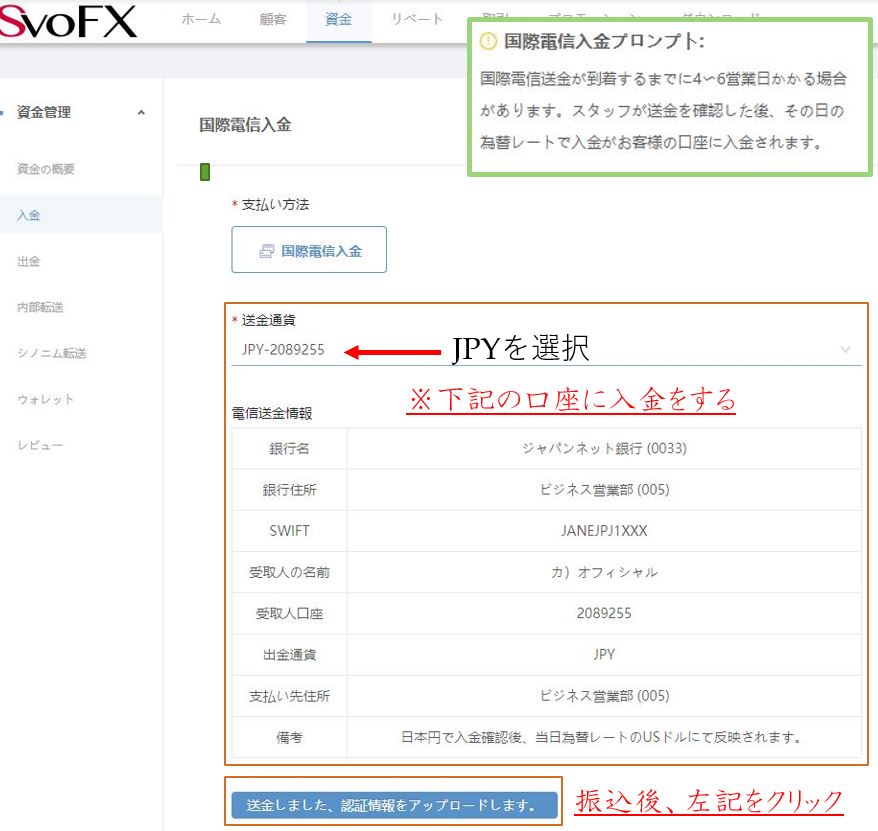Go to 出金 in the sidebar
Image resolution: width=878 pixels, height=831 pixels.
(29, 261)
